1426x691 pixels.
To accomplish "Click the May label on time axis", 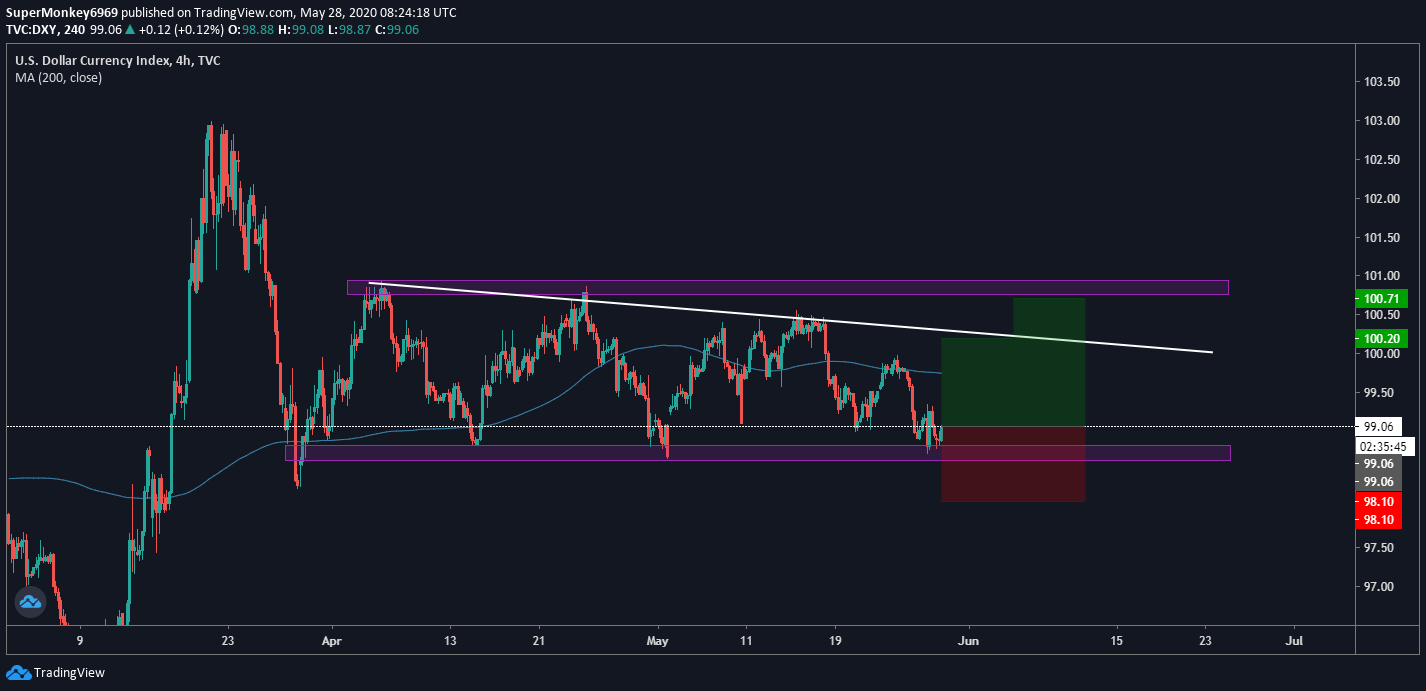I will point(657,640).
